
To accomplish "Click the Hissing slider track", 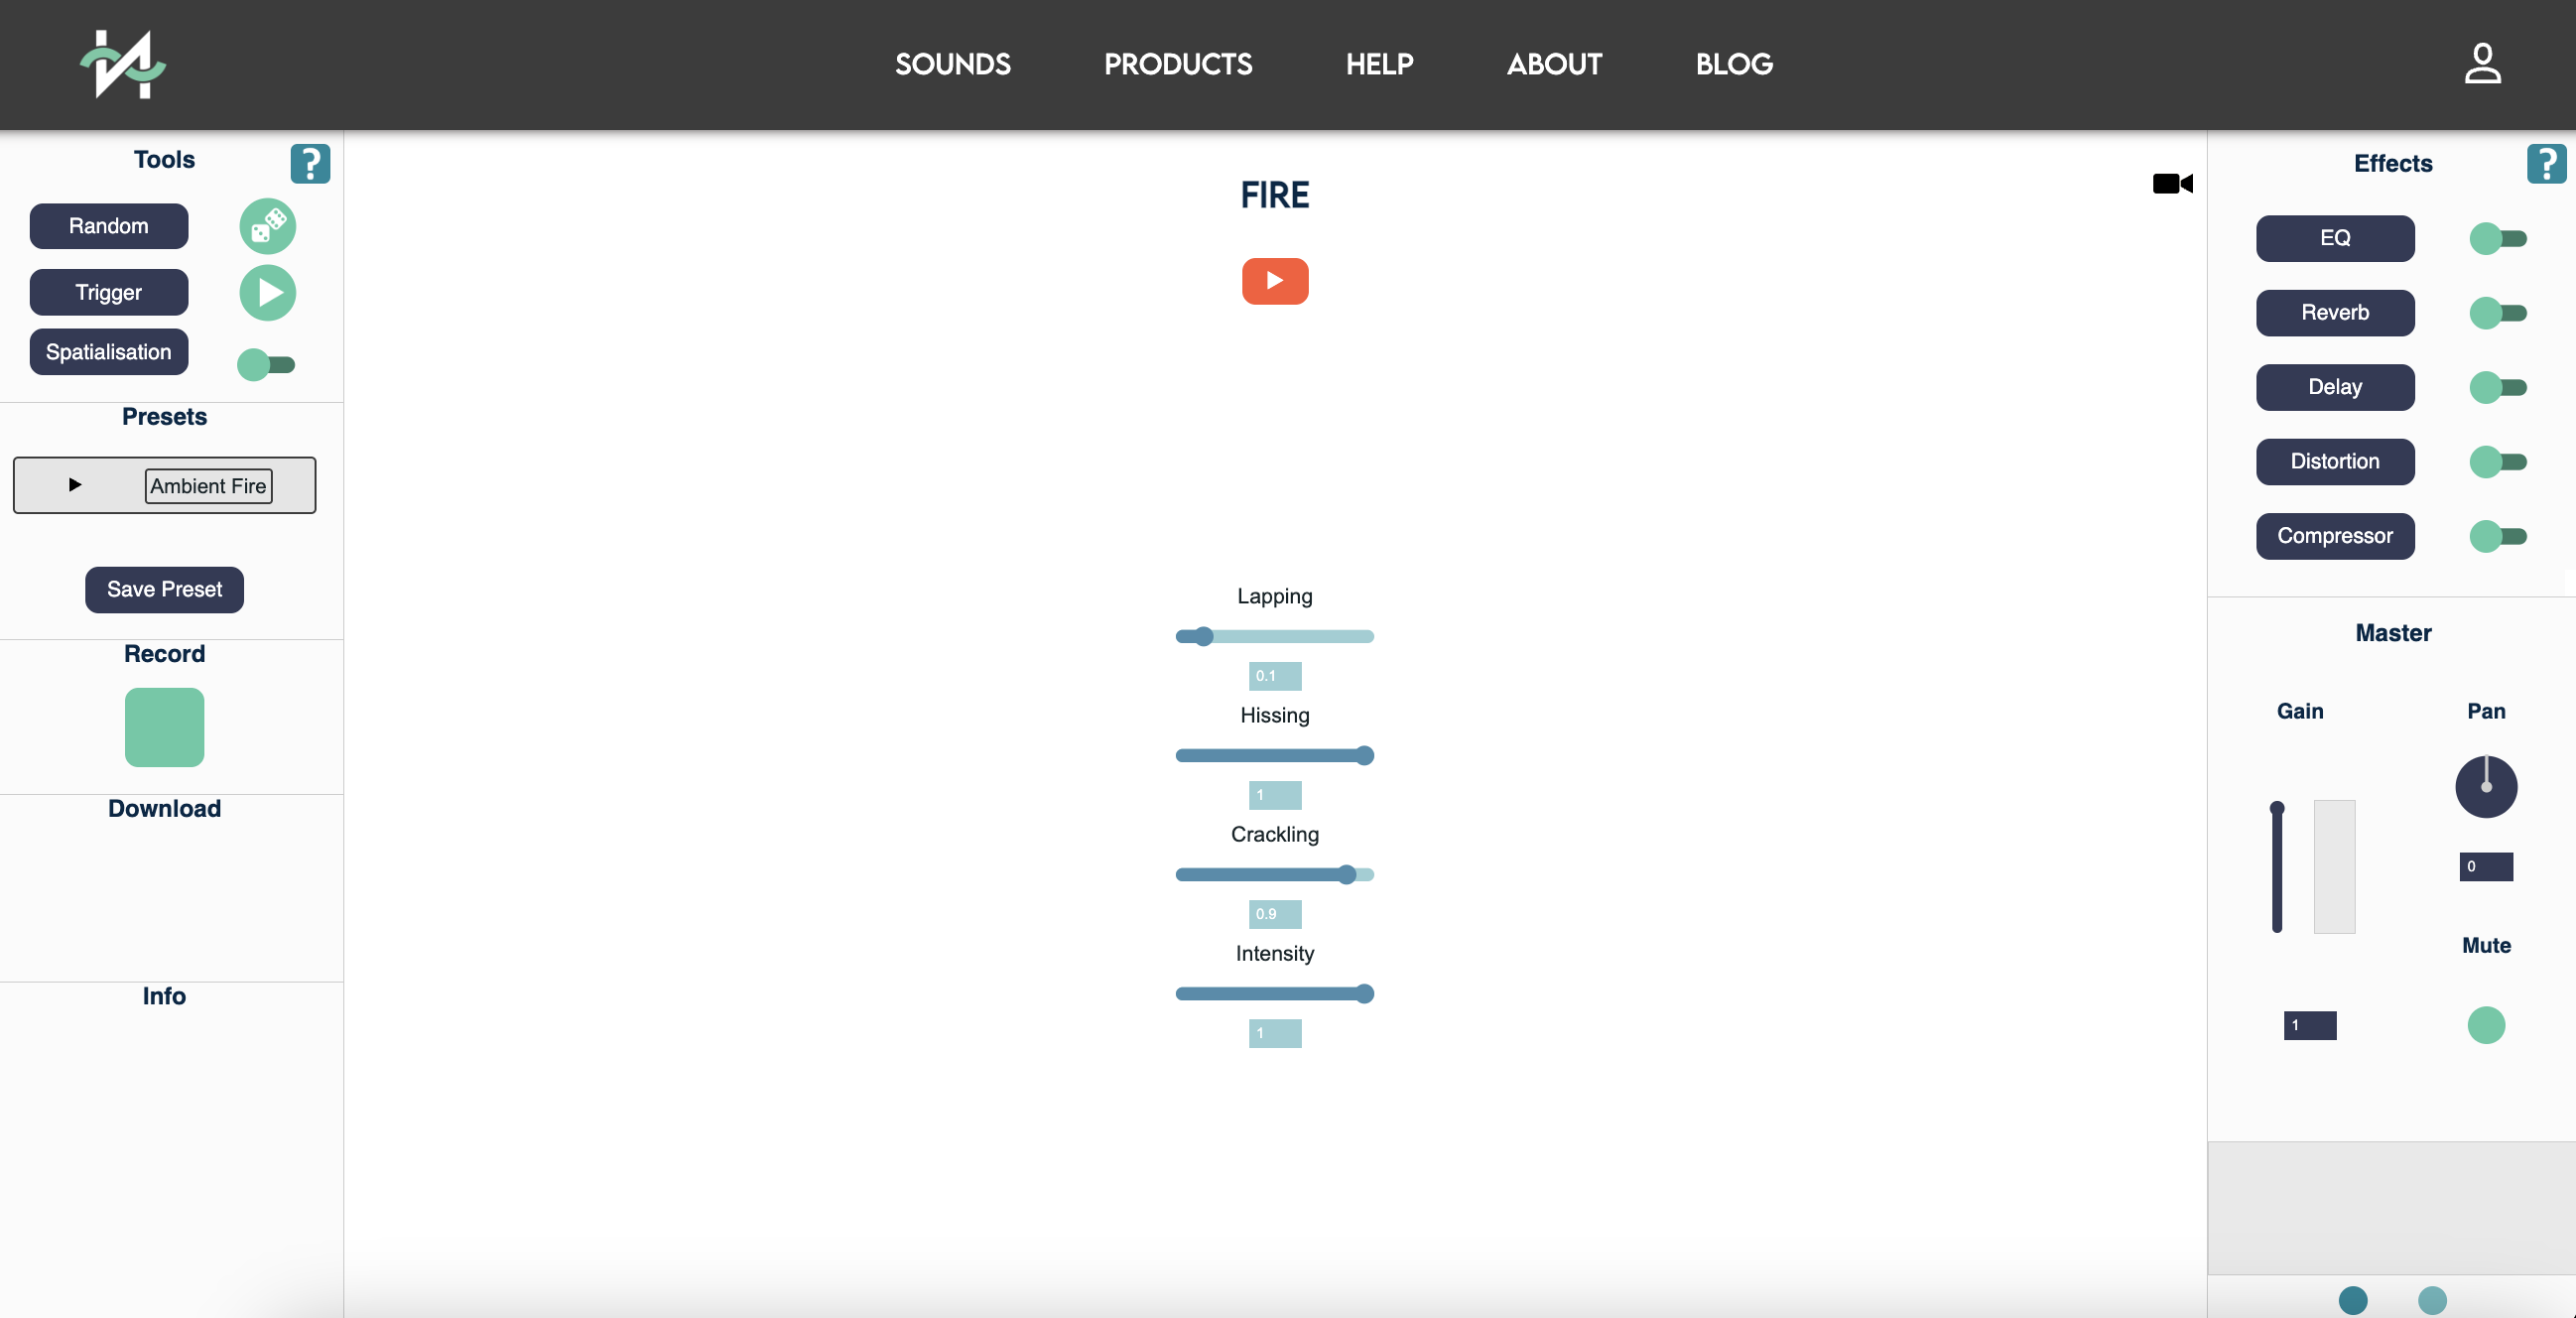I will [1275, 756].
